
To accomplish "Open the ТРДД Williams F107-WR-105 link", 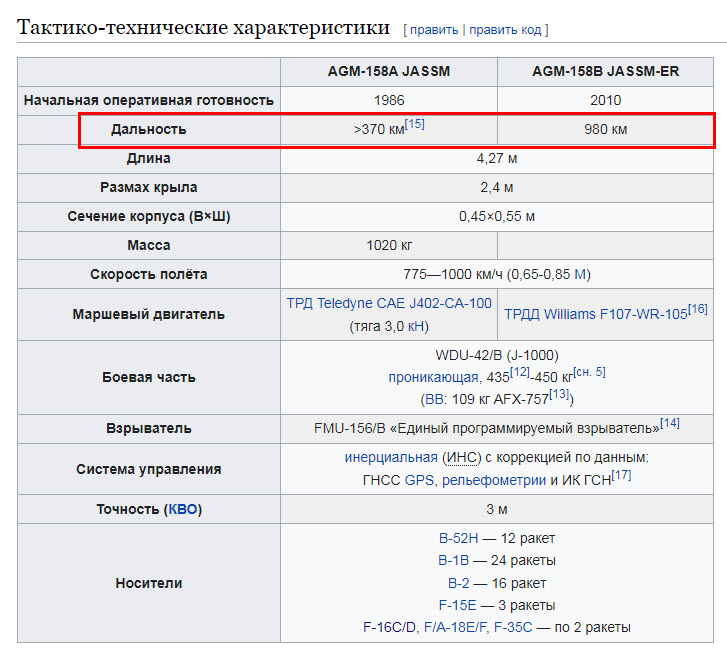I will pyautogui.click(x=595, y=314).
